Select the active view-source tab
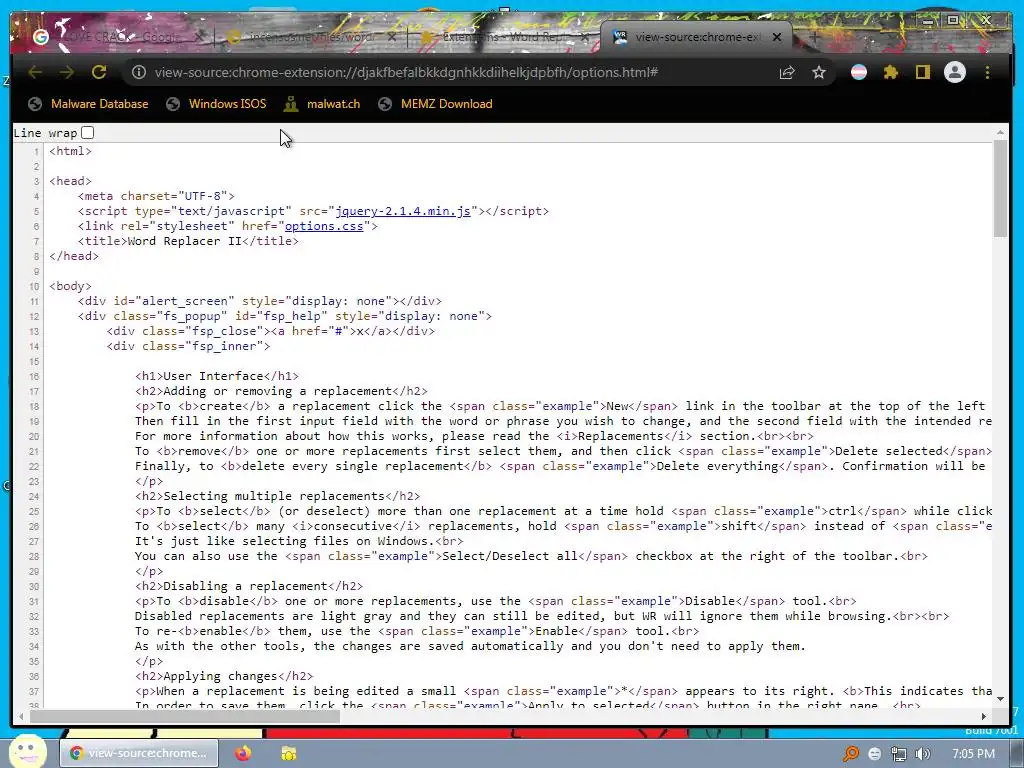 (696, 37)
